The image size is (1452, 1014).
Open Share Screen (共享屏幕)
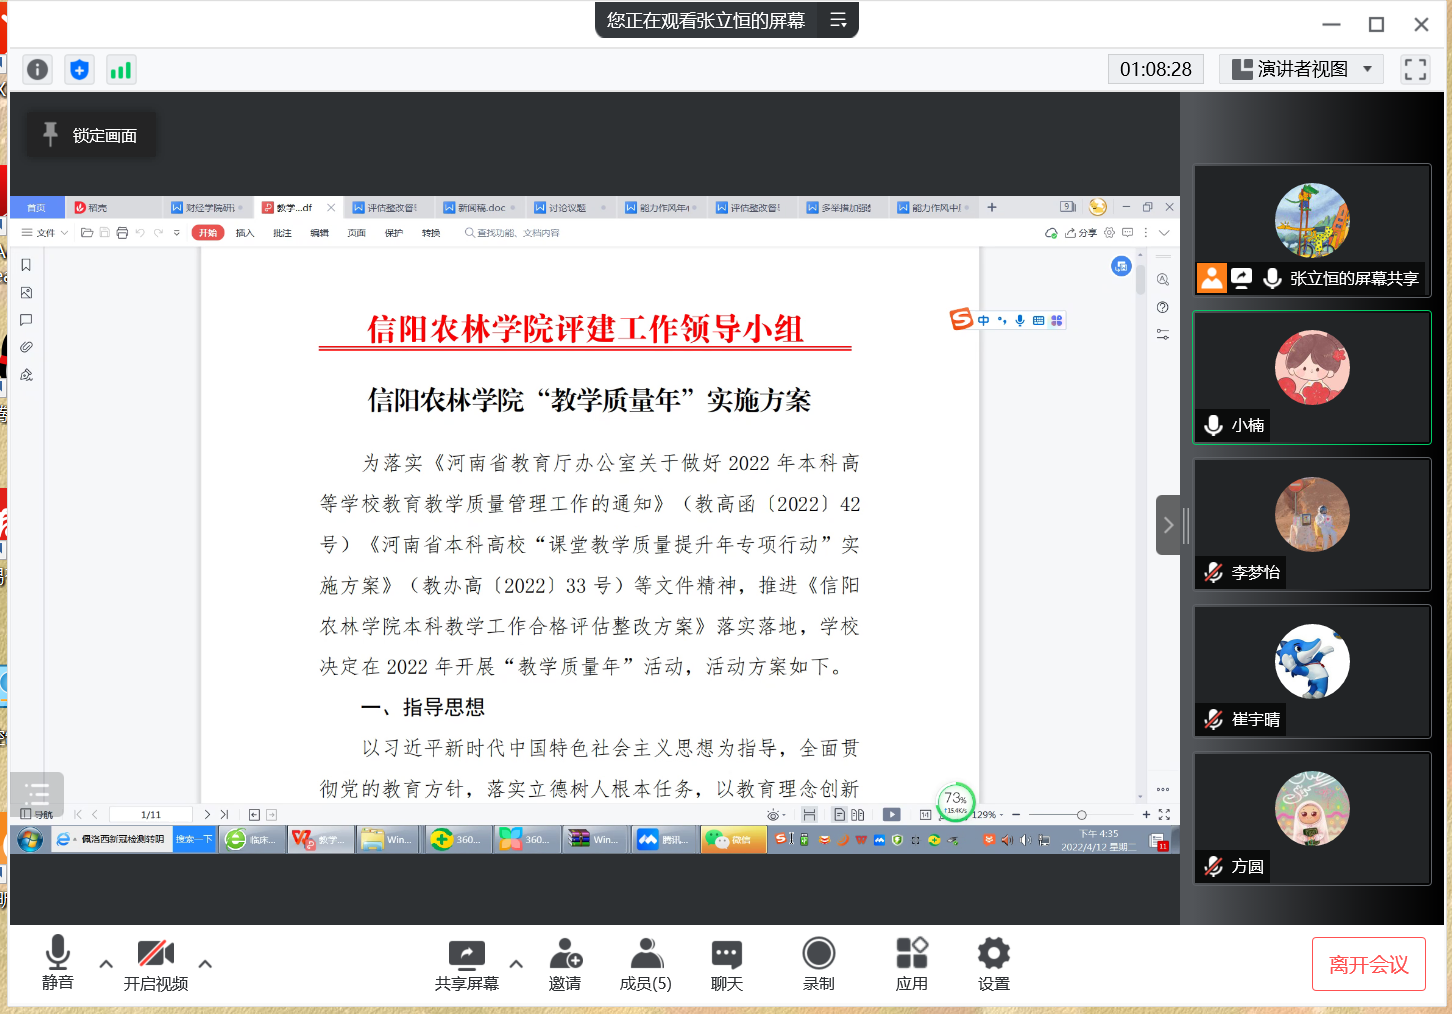pos(466,963)
